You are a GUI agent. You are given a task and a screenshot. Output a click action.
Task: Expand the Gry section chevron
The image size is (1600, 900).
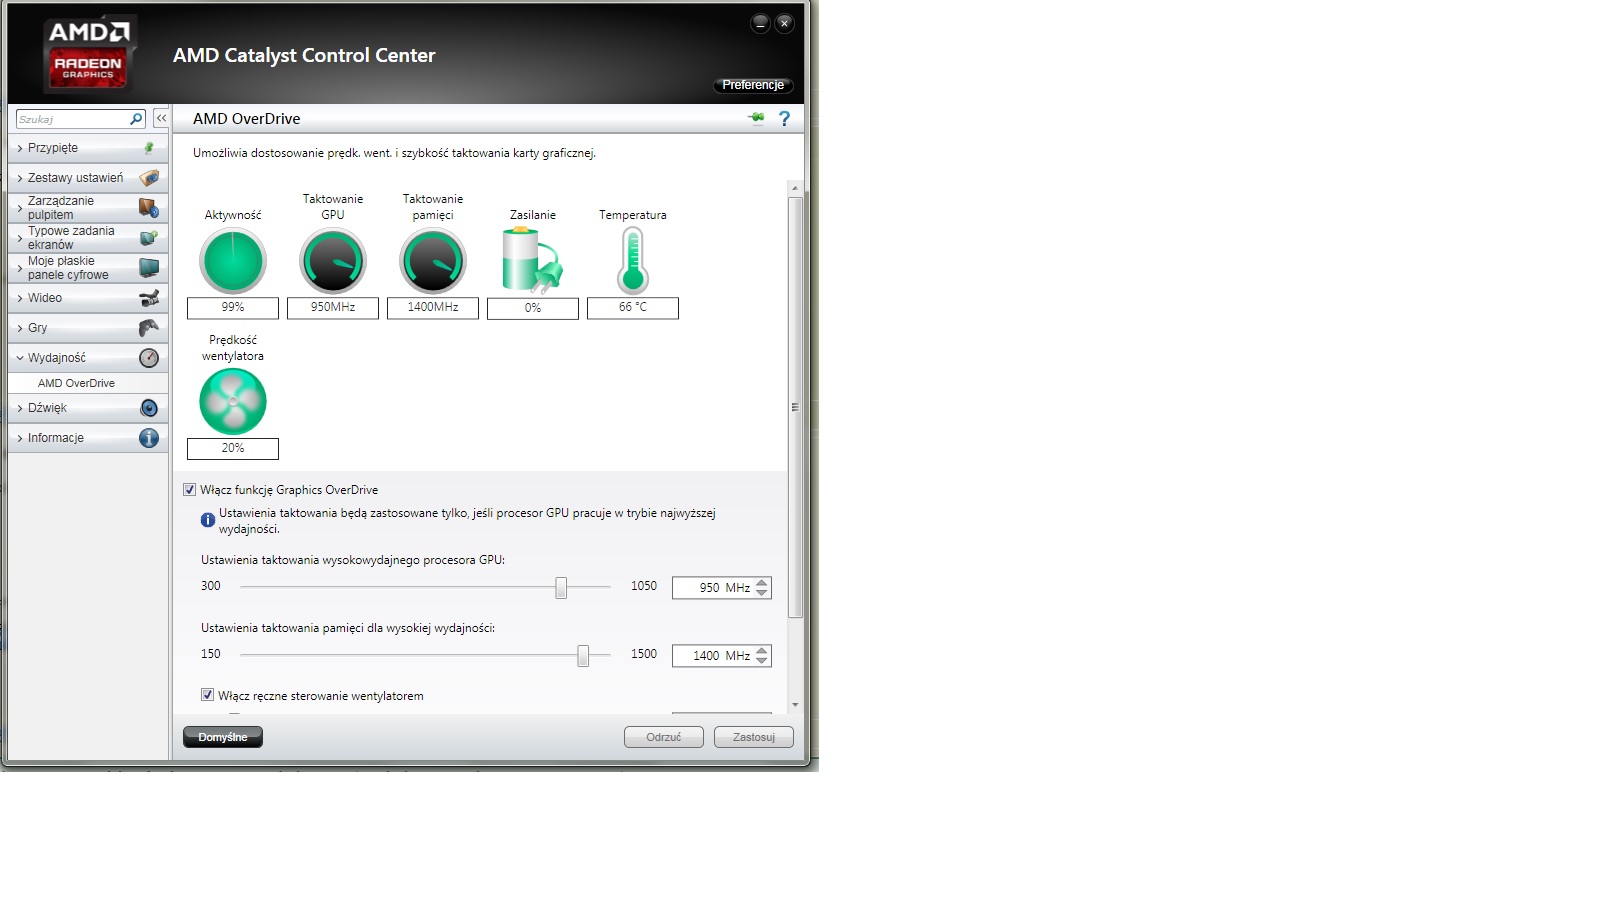tap(19, 328)
